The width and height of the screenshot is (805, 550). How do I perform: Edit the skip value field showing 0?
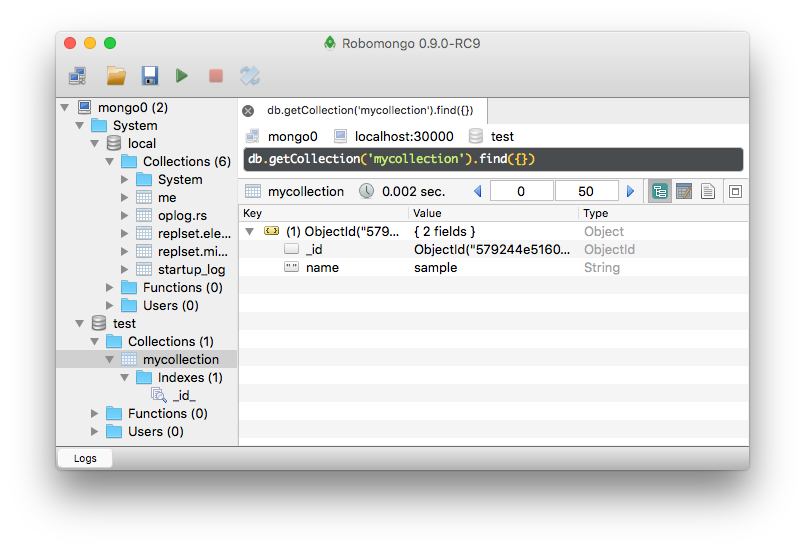(521, 192)
